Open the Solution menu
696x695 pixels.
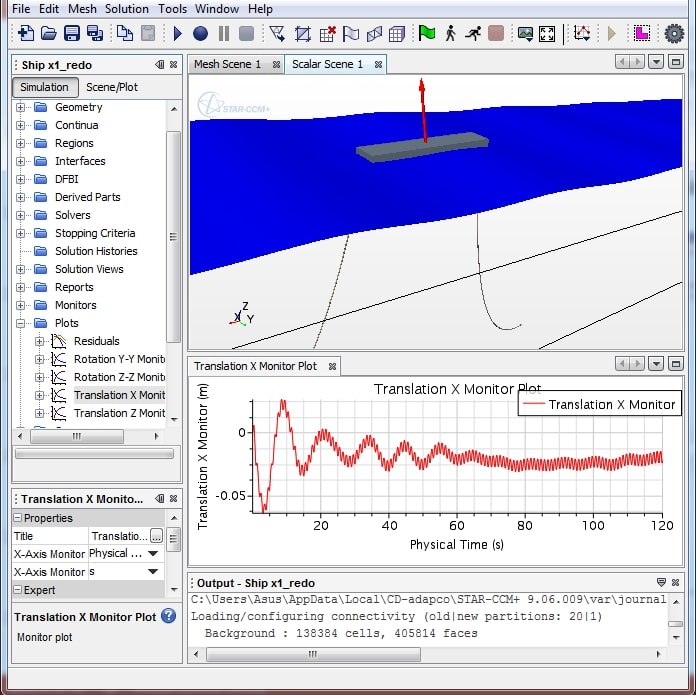(x=127, y=8)
